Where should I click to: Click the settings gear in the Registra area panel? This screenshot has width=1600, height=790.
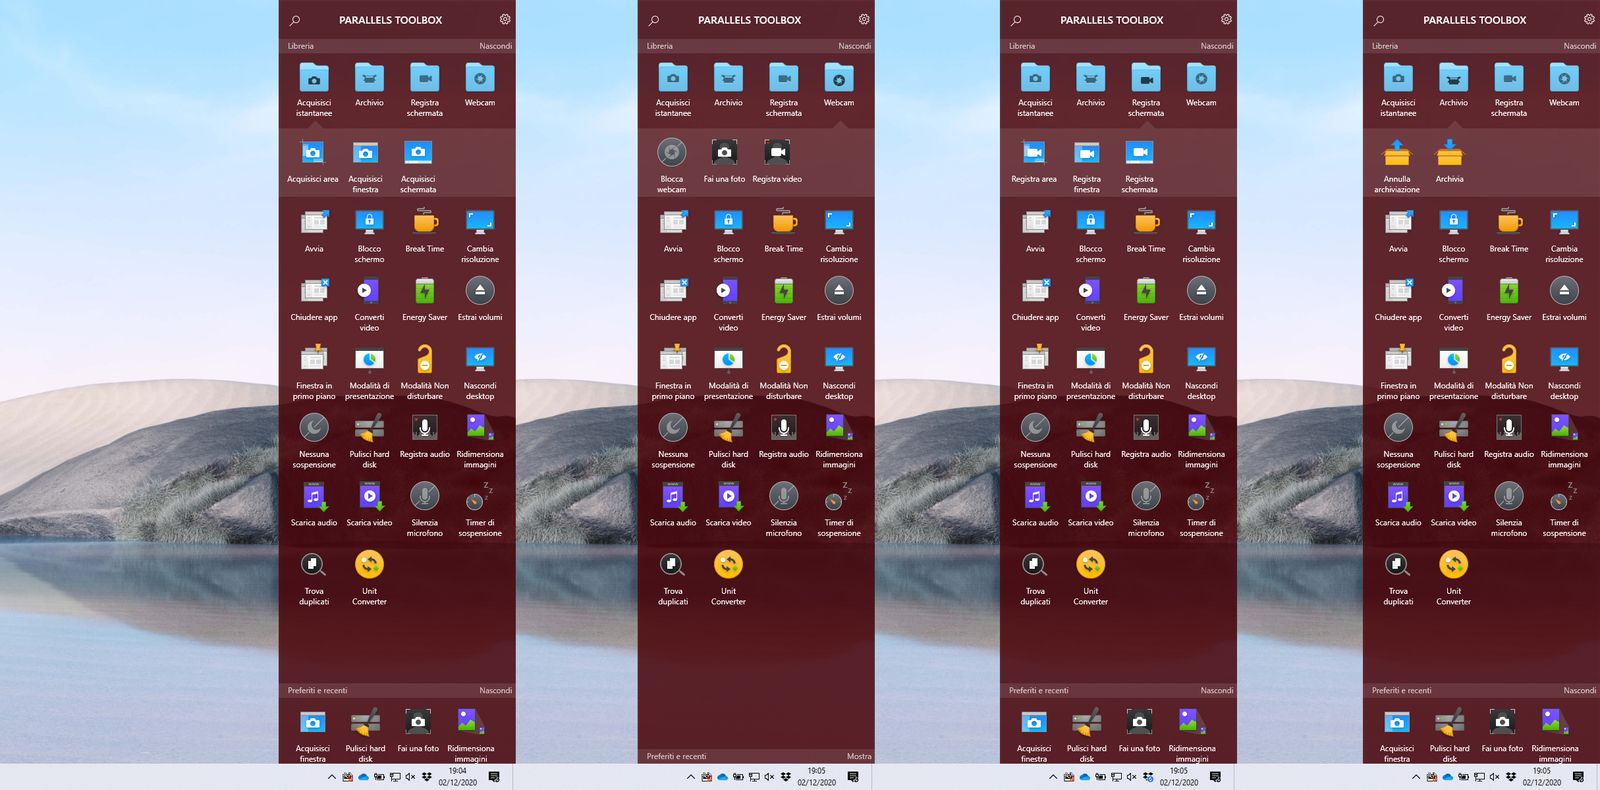(x=1227, y=19)
